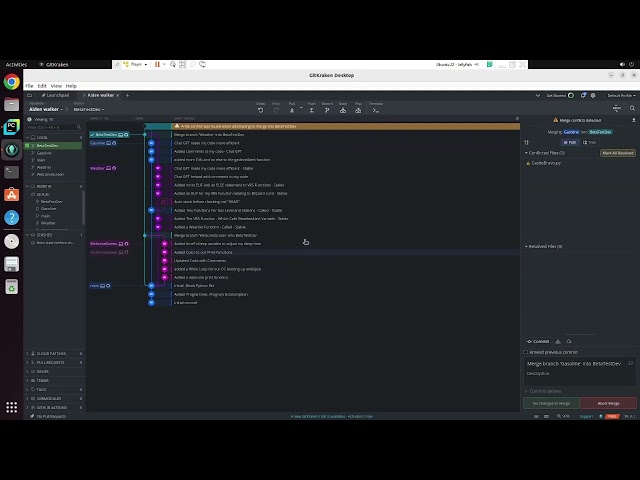Click the search icon in the branch filter box
Viewport: 640px width, 480px height.
(79, 127)
